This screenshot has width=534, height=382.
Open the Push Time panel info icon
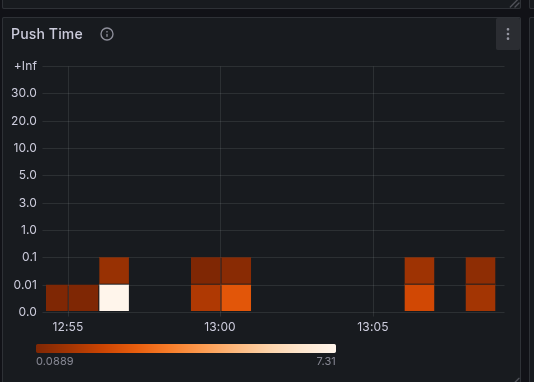coord(107,34)
